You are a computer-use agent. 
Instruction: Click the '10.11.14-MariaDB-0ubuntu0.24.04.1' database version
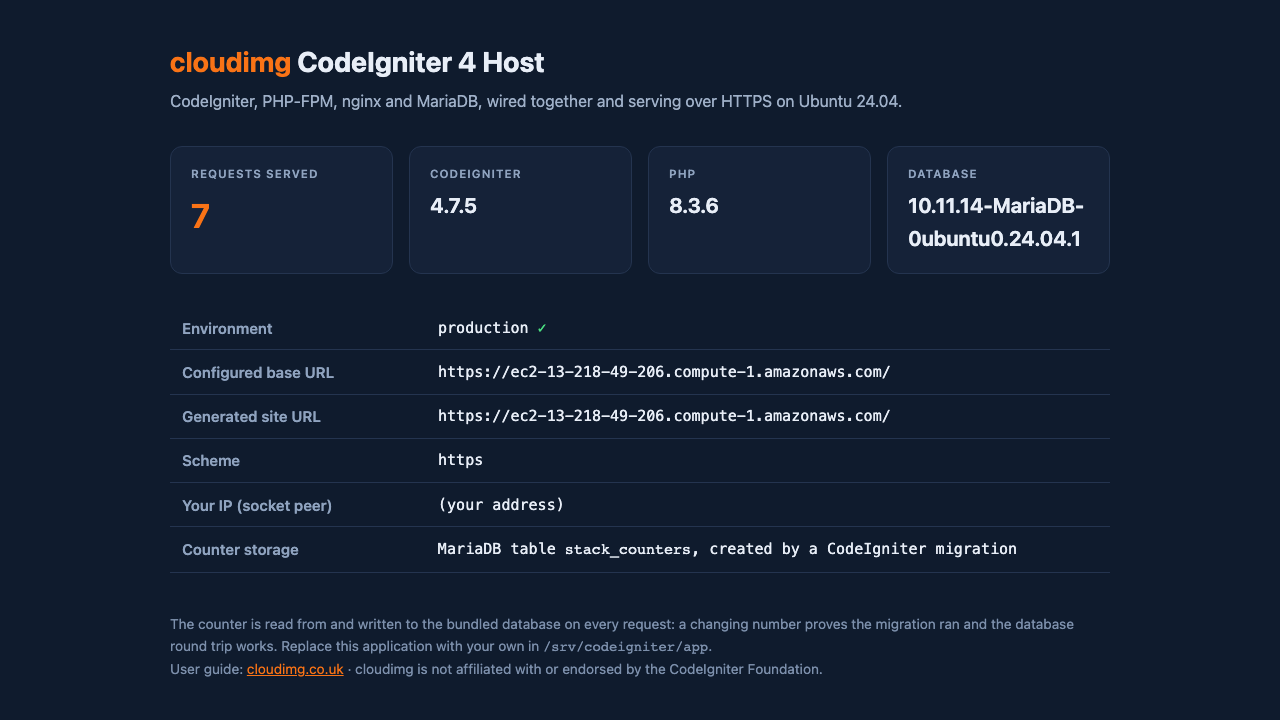[x=996, y=223]
